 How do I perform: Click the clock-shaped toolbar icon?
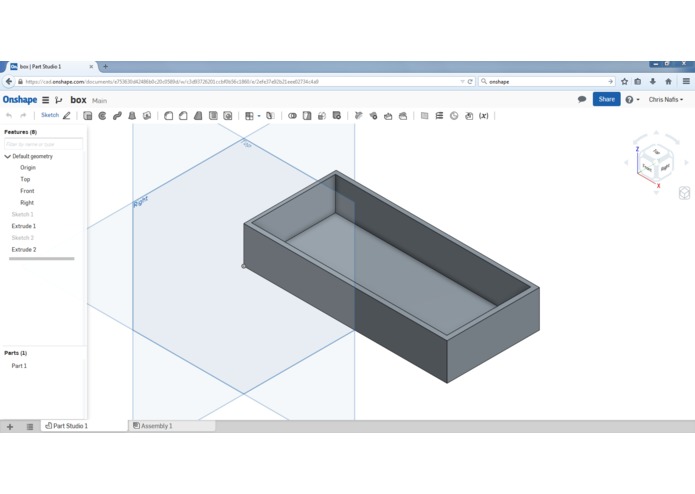coord(454,116)
